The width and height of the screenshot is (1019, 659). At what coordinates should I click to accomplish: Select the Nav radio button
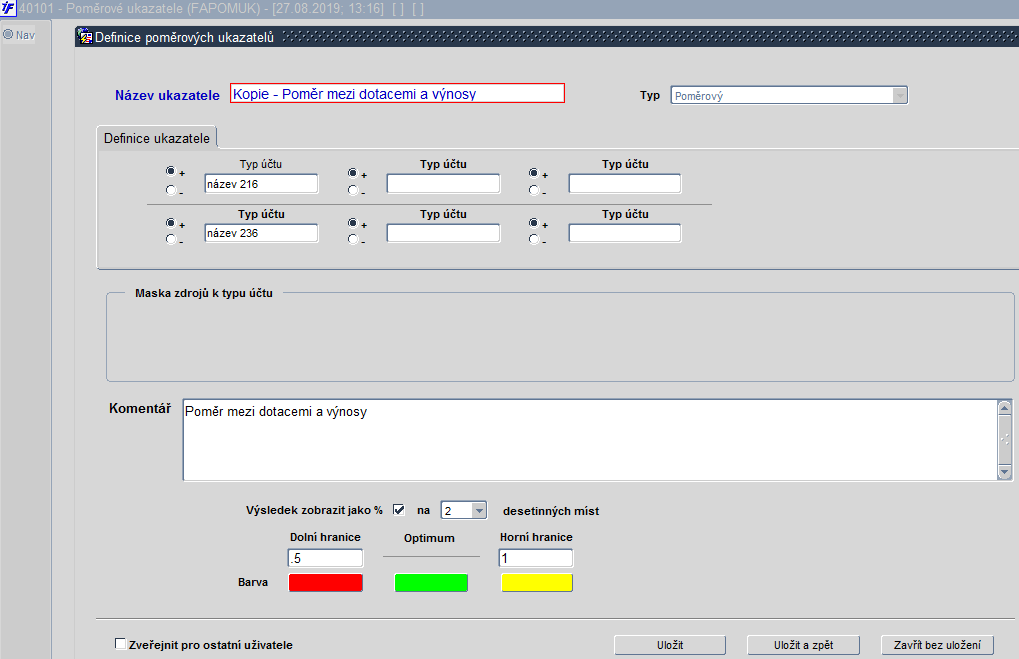[x=8, y=34]
